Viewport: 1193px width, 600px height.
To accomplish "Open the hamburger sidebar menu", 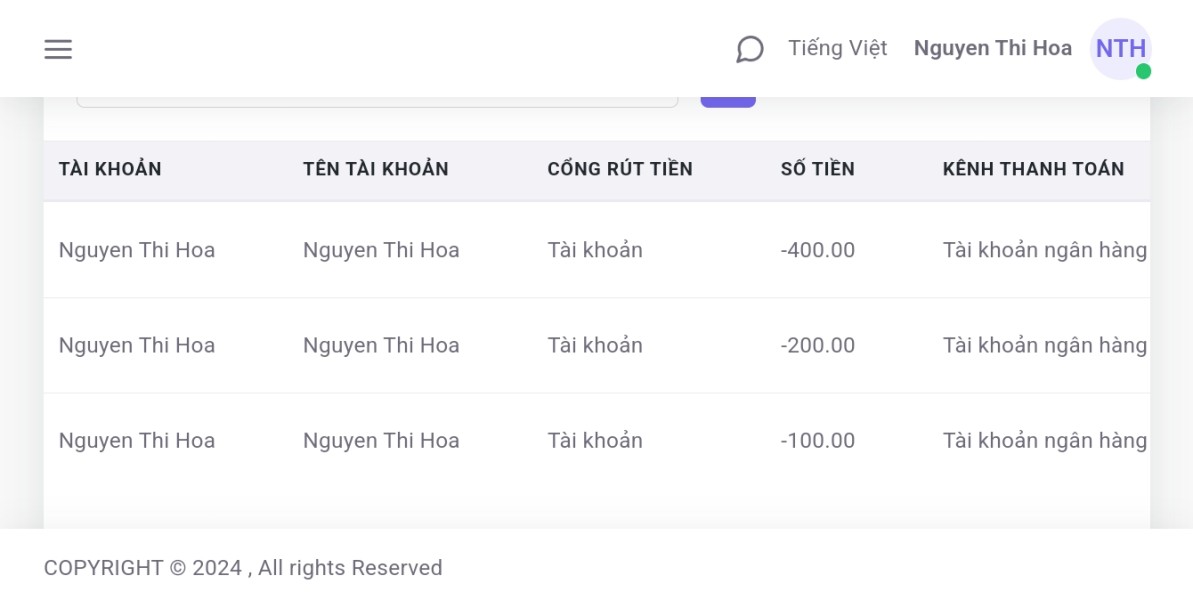I will (x=58, y=49).
